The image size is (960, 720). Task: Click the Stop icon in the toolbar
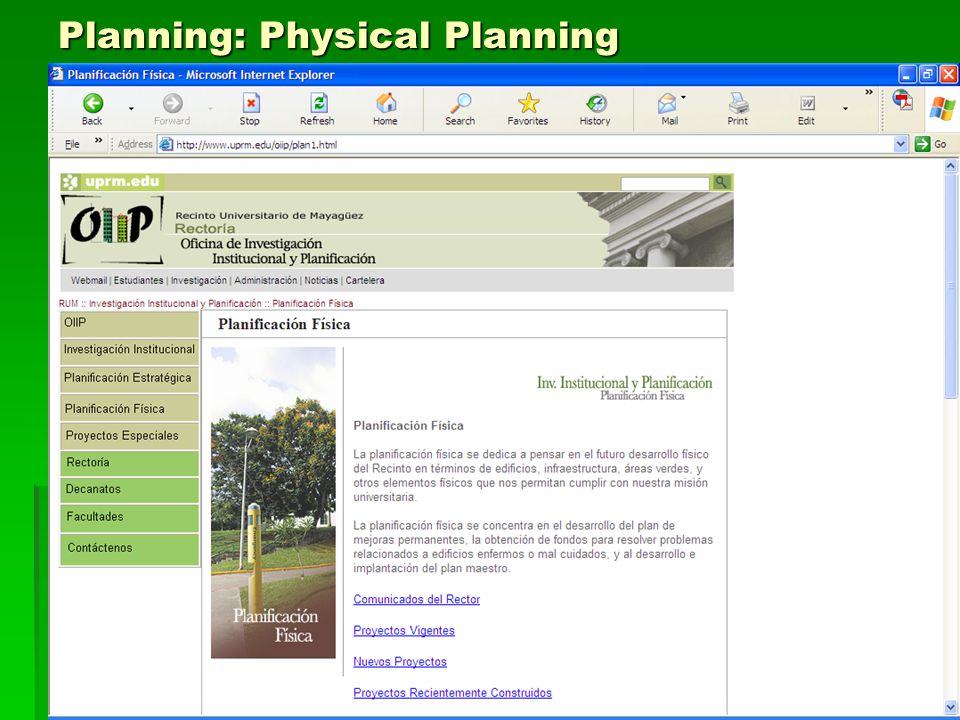(250, 103)
